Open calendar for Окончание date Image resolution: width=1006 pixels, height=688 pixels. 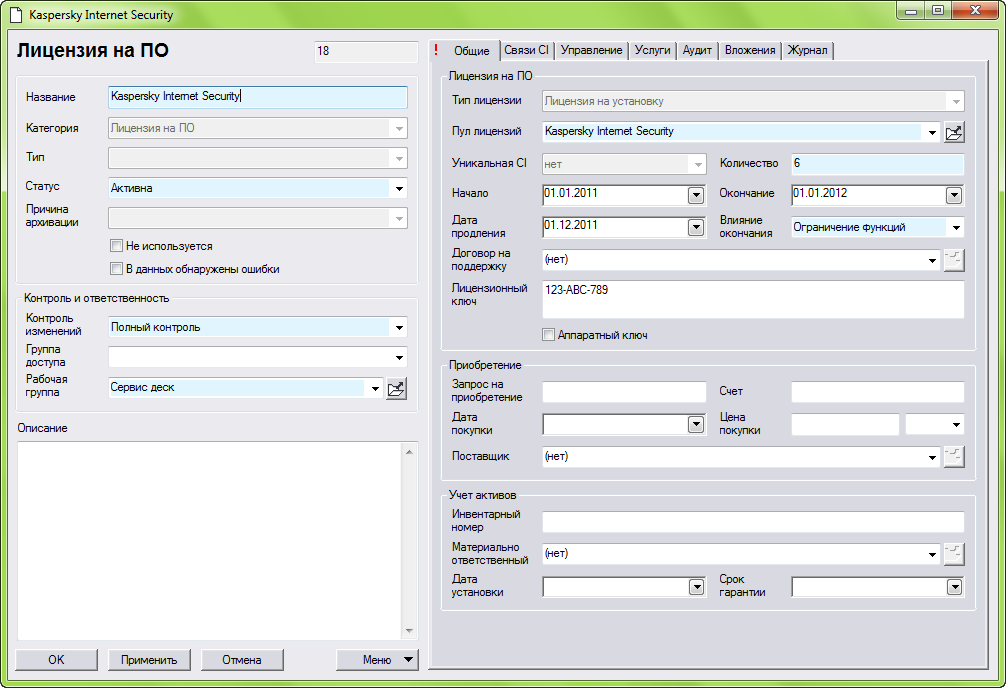[x=954, y=195]
